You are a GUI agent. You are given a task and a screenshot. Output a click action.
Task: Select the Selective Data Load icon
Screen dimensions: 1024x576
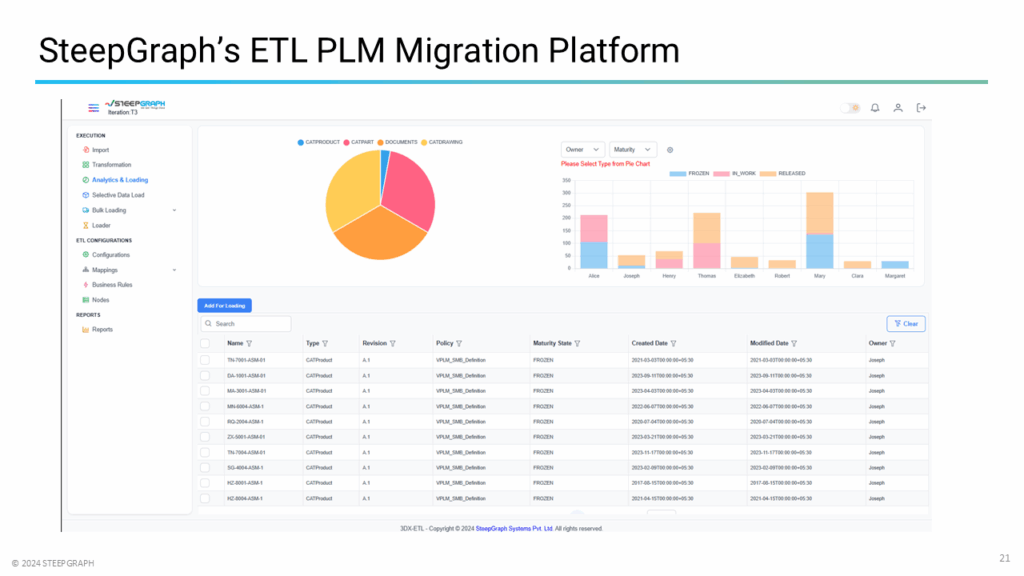pos(85,194)
